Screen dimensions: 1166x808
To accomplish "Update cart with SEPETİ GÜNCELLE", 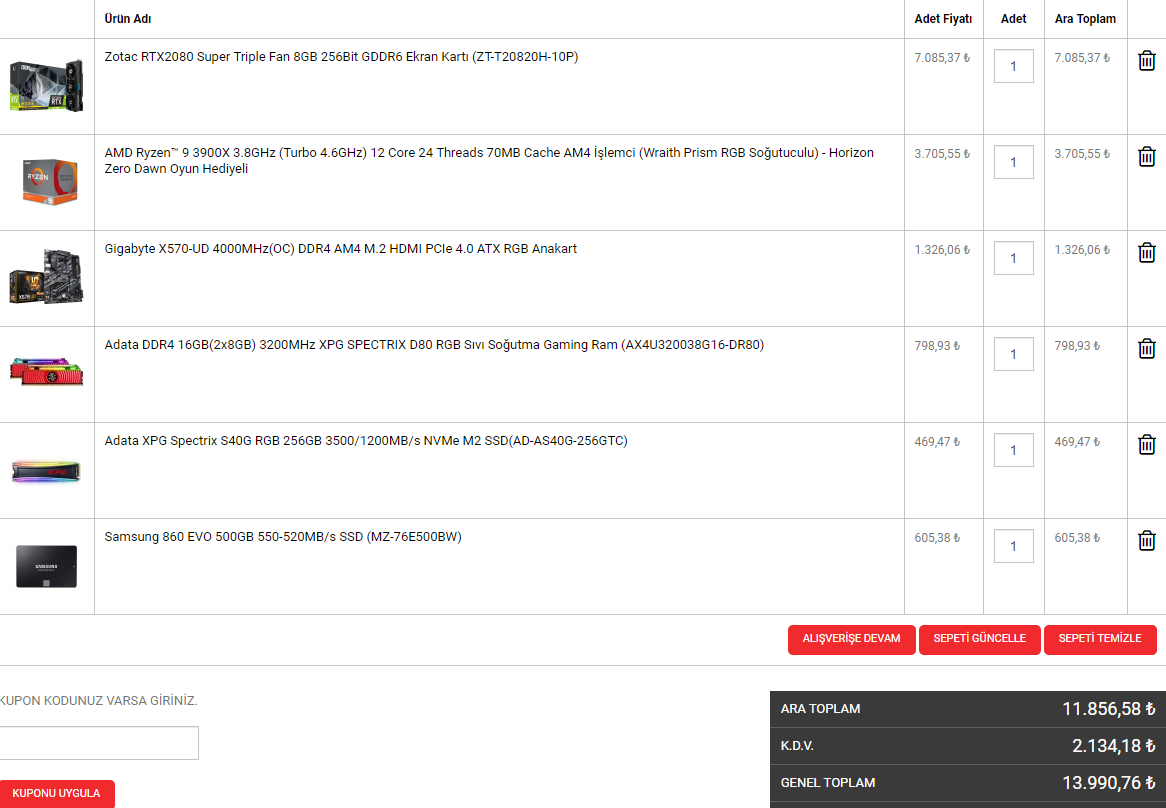I will coord(979,639).
